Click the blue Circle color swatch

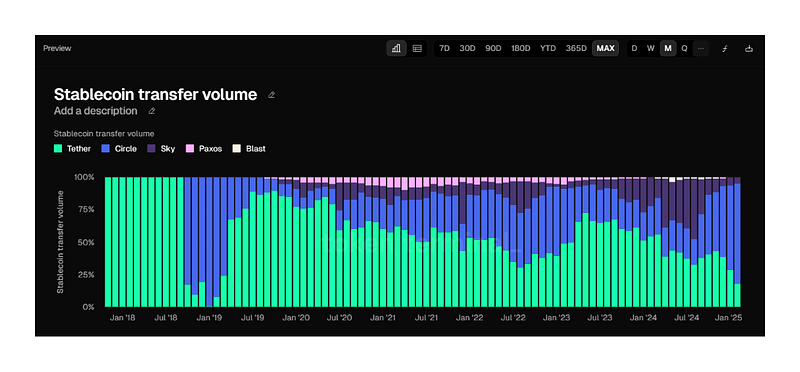(106, 149)
